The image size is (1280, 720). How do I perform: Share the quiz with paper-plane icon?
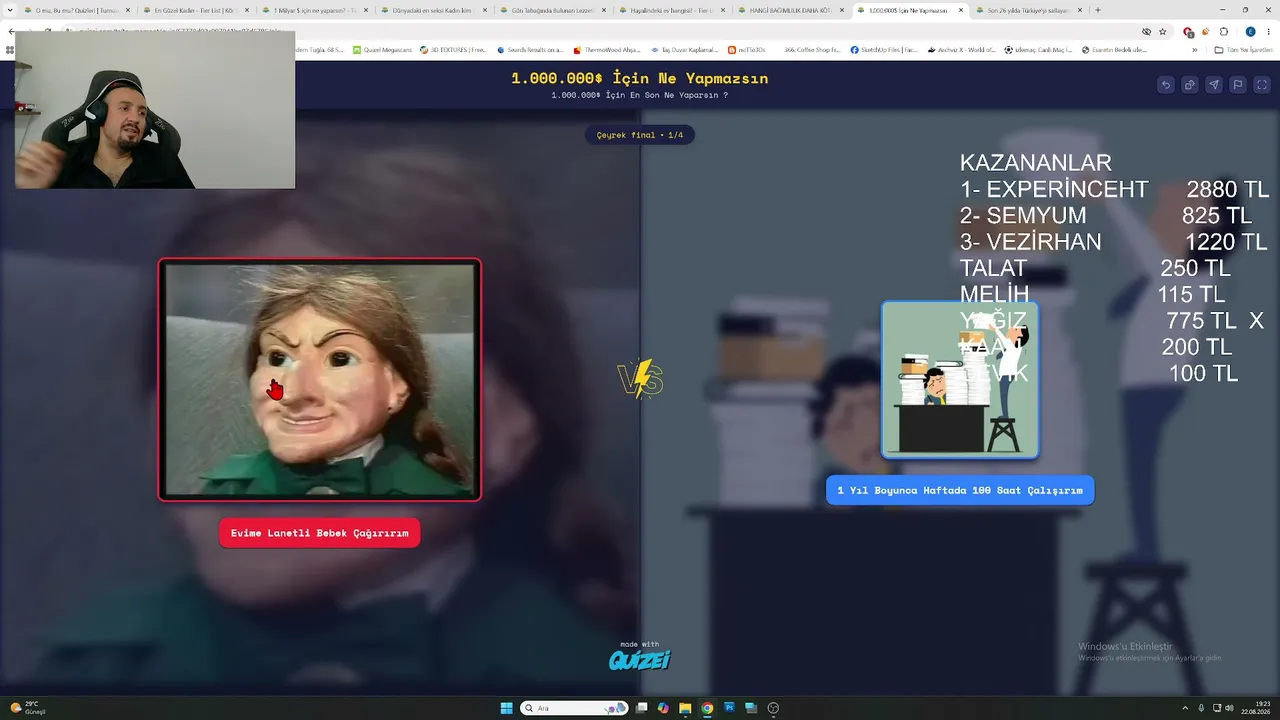1213,85
